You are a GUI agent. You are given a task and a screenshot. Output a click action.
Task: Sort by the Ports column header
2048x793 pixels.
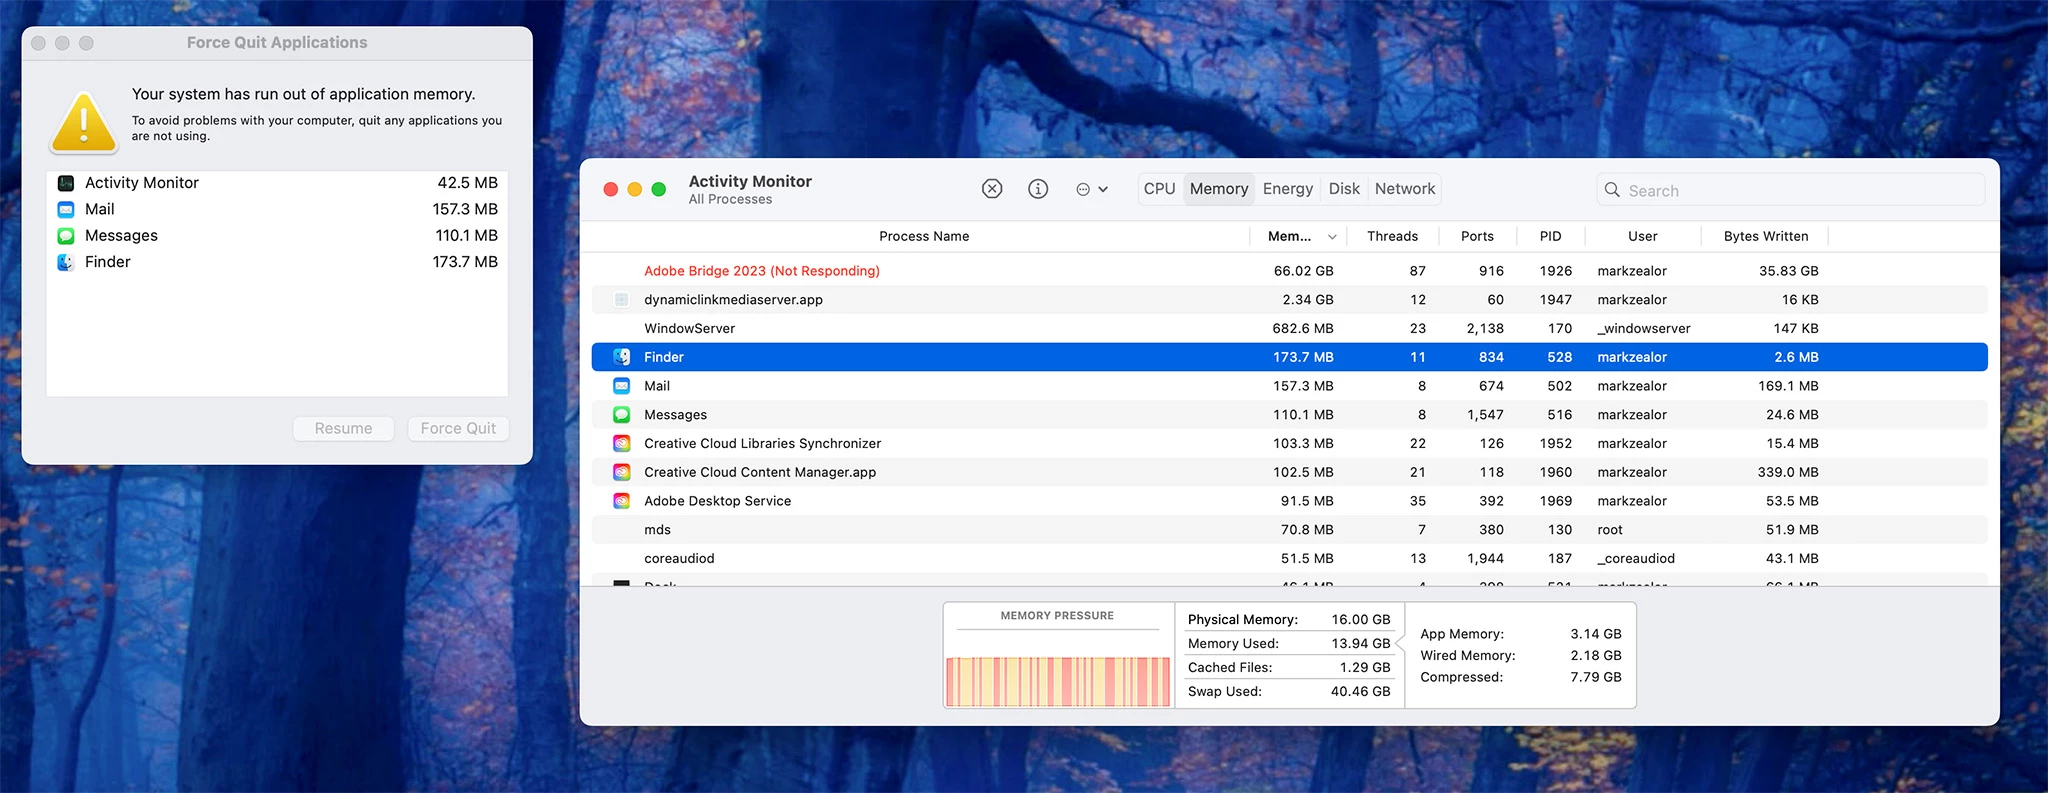pos(1477,237)
